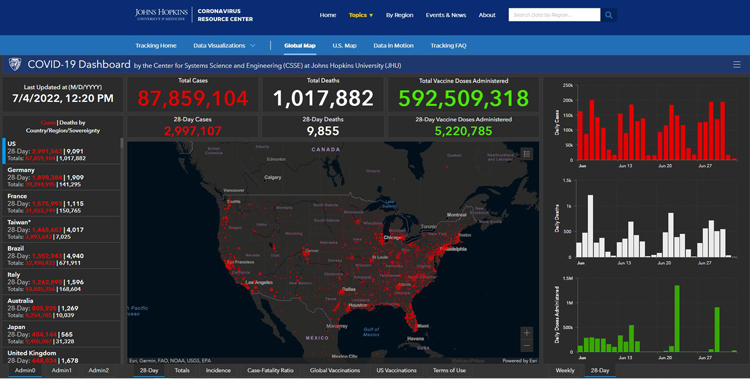This screenshot has height=379, width=750.
Task: Expand the Data Visualizations dropdown
Action: pos(224,45)
